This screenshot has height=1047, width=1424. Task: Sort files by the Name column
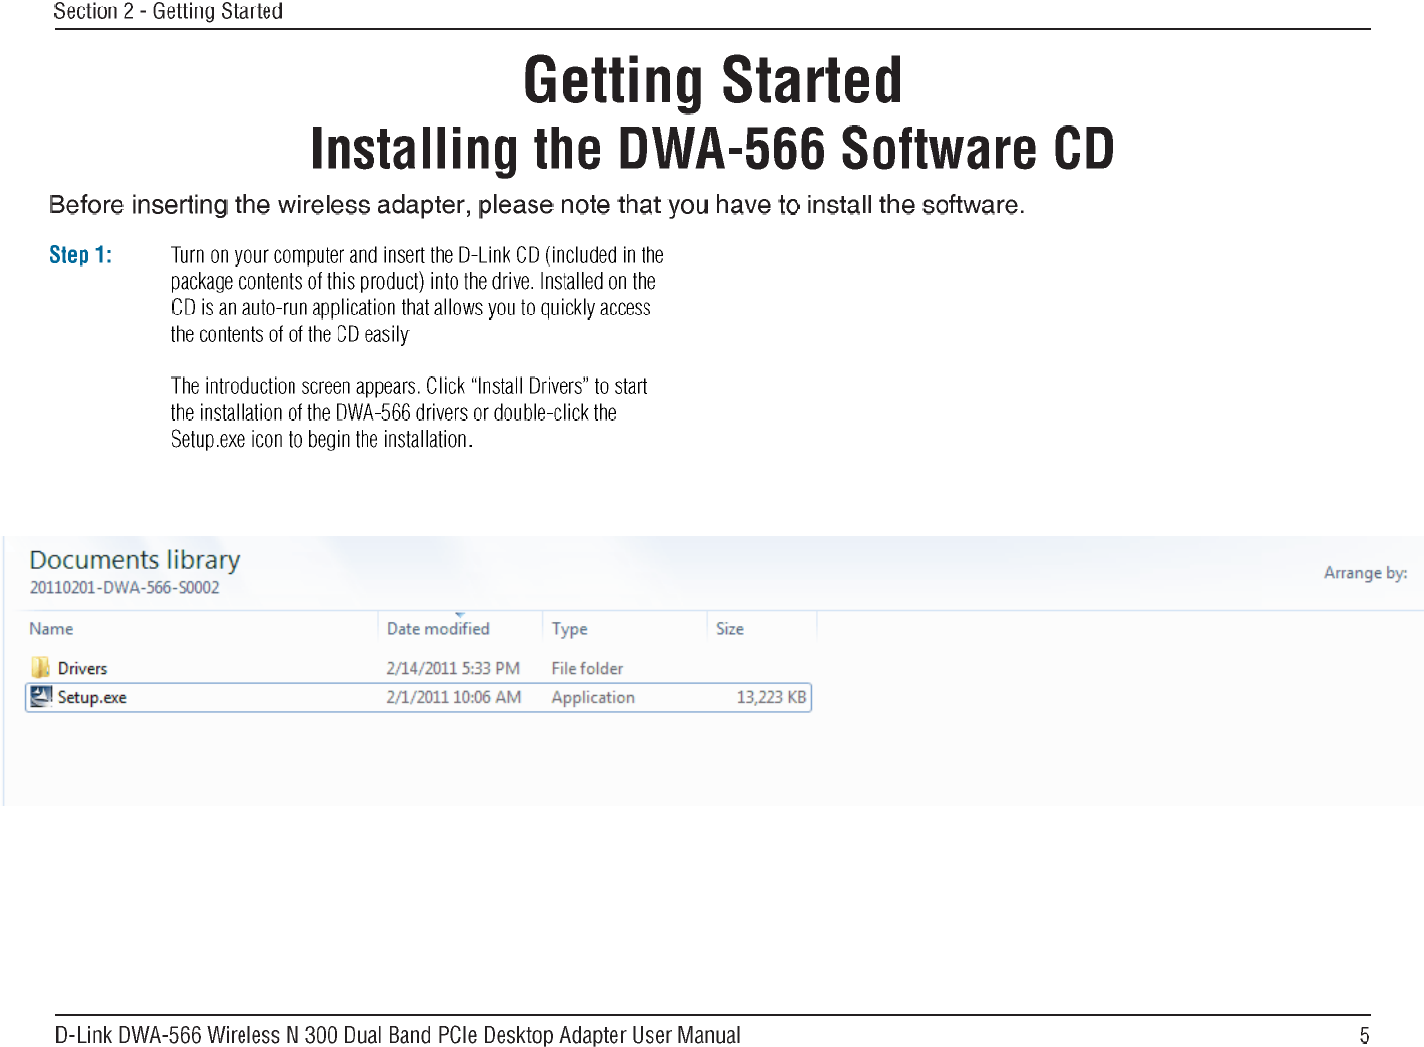point(51,628)
